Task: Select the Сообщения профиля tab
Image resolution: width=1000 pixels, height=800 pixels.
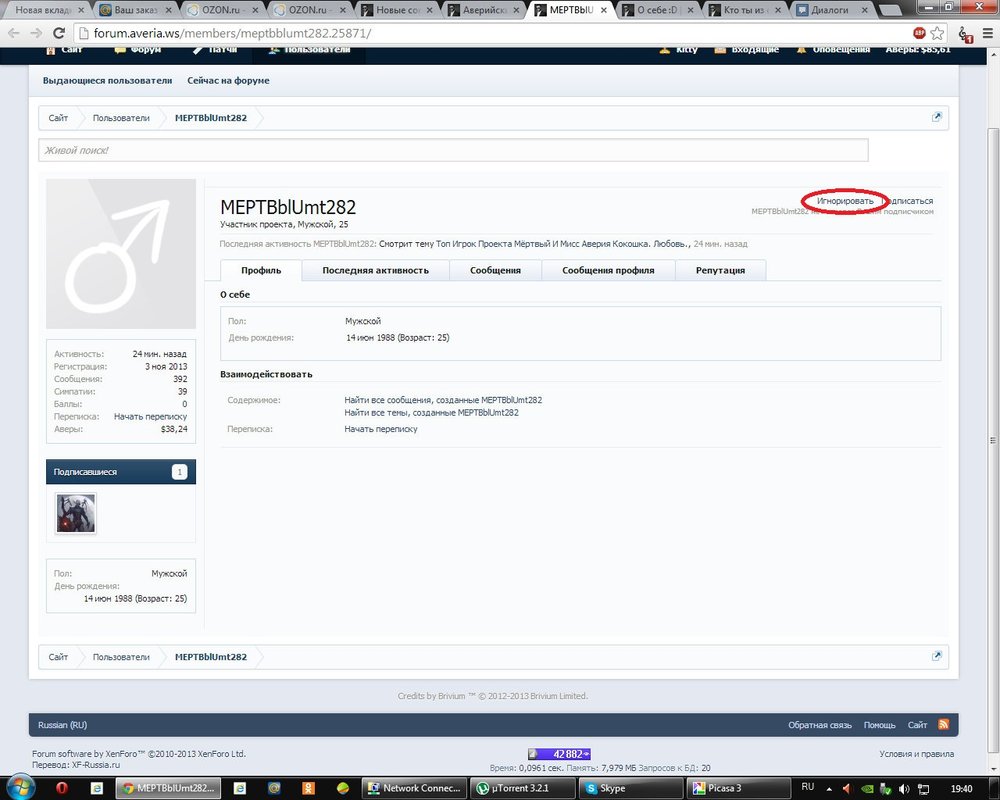Action: tap(608, 270)
